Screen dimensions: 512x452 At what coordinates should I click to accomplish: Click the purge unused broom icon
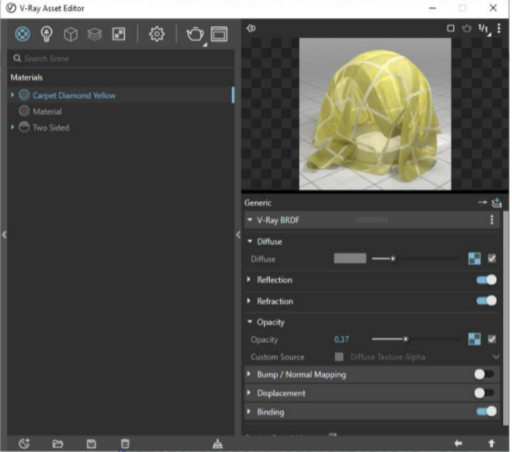[x=218, y=444]
